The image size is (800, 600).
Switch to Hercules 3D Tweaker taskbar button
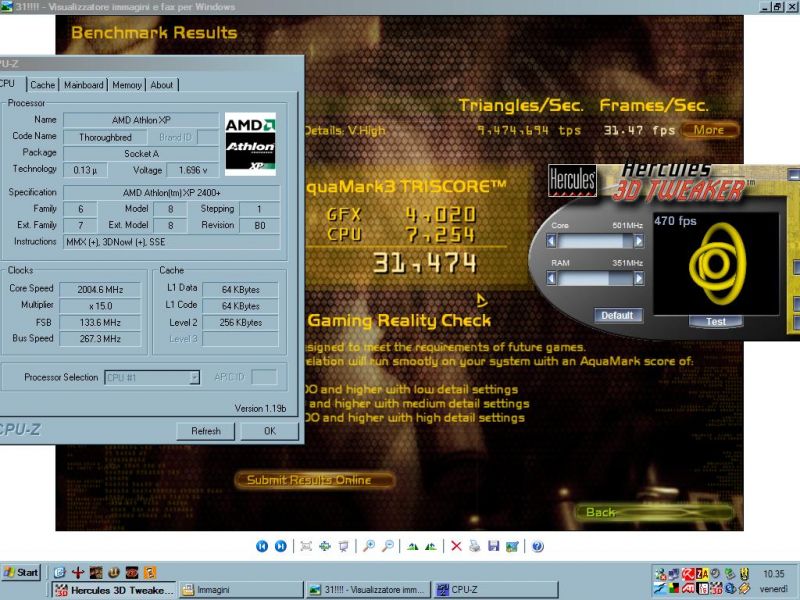[x=114, y=590]
